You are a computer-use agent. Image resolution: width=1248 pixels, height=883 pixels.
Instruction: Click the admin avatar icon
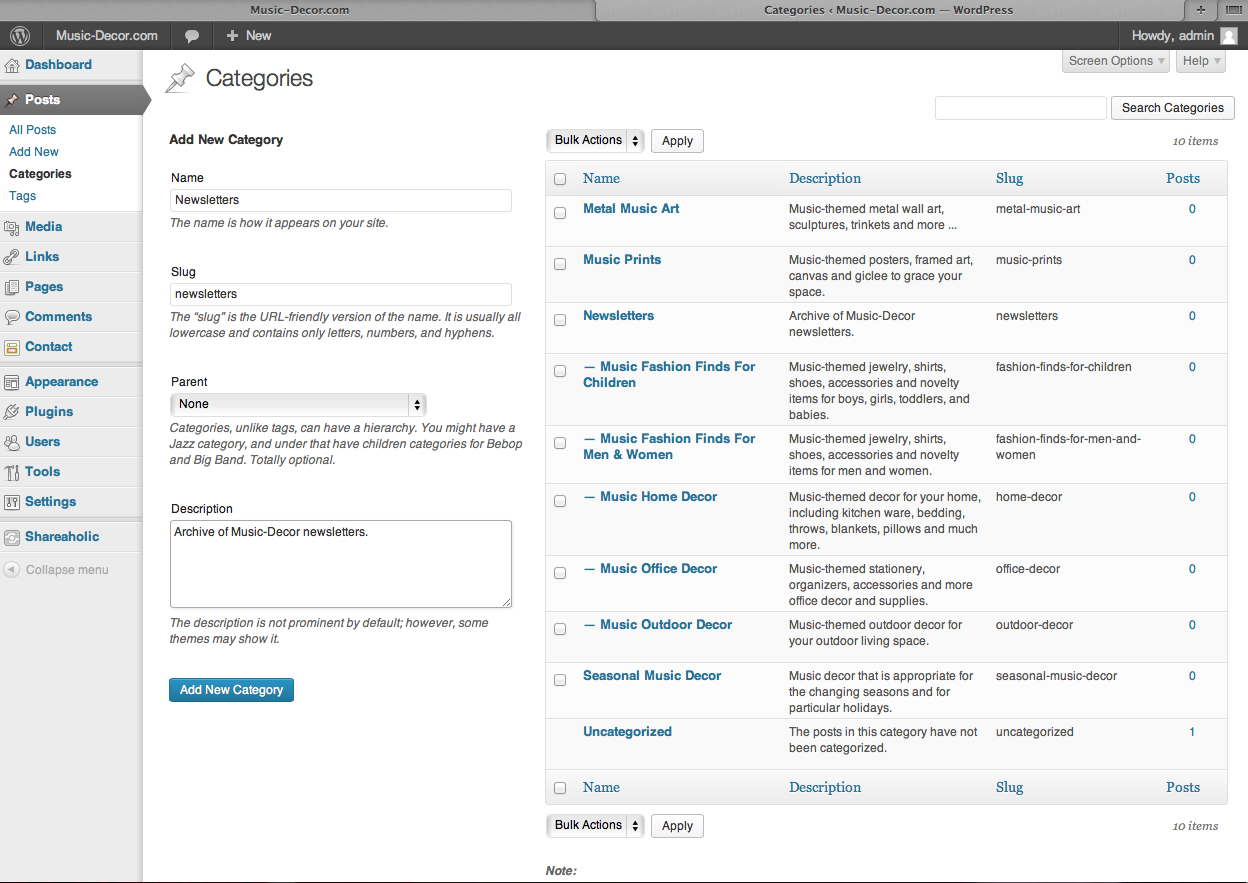pyautogui.click(x=1229, y=35)
